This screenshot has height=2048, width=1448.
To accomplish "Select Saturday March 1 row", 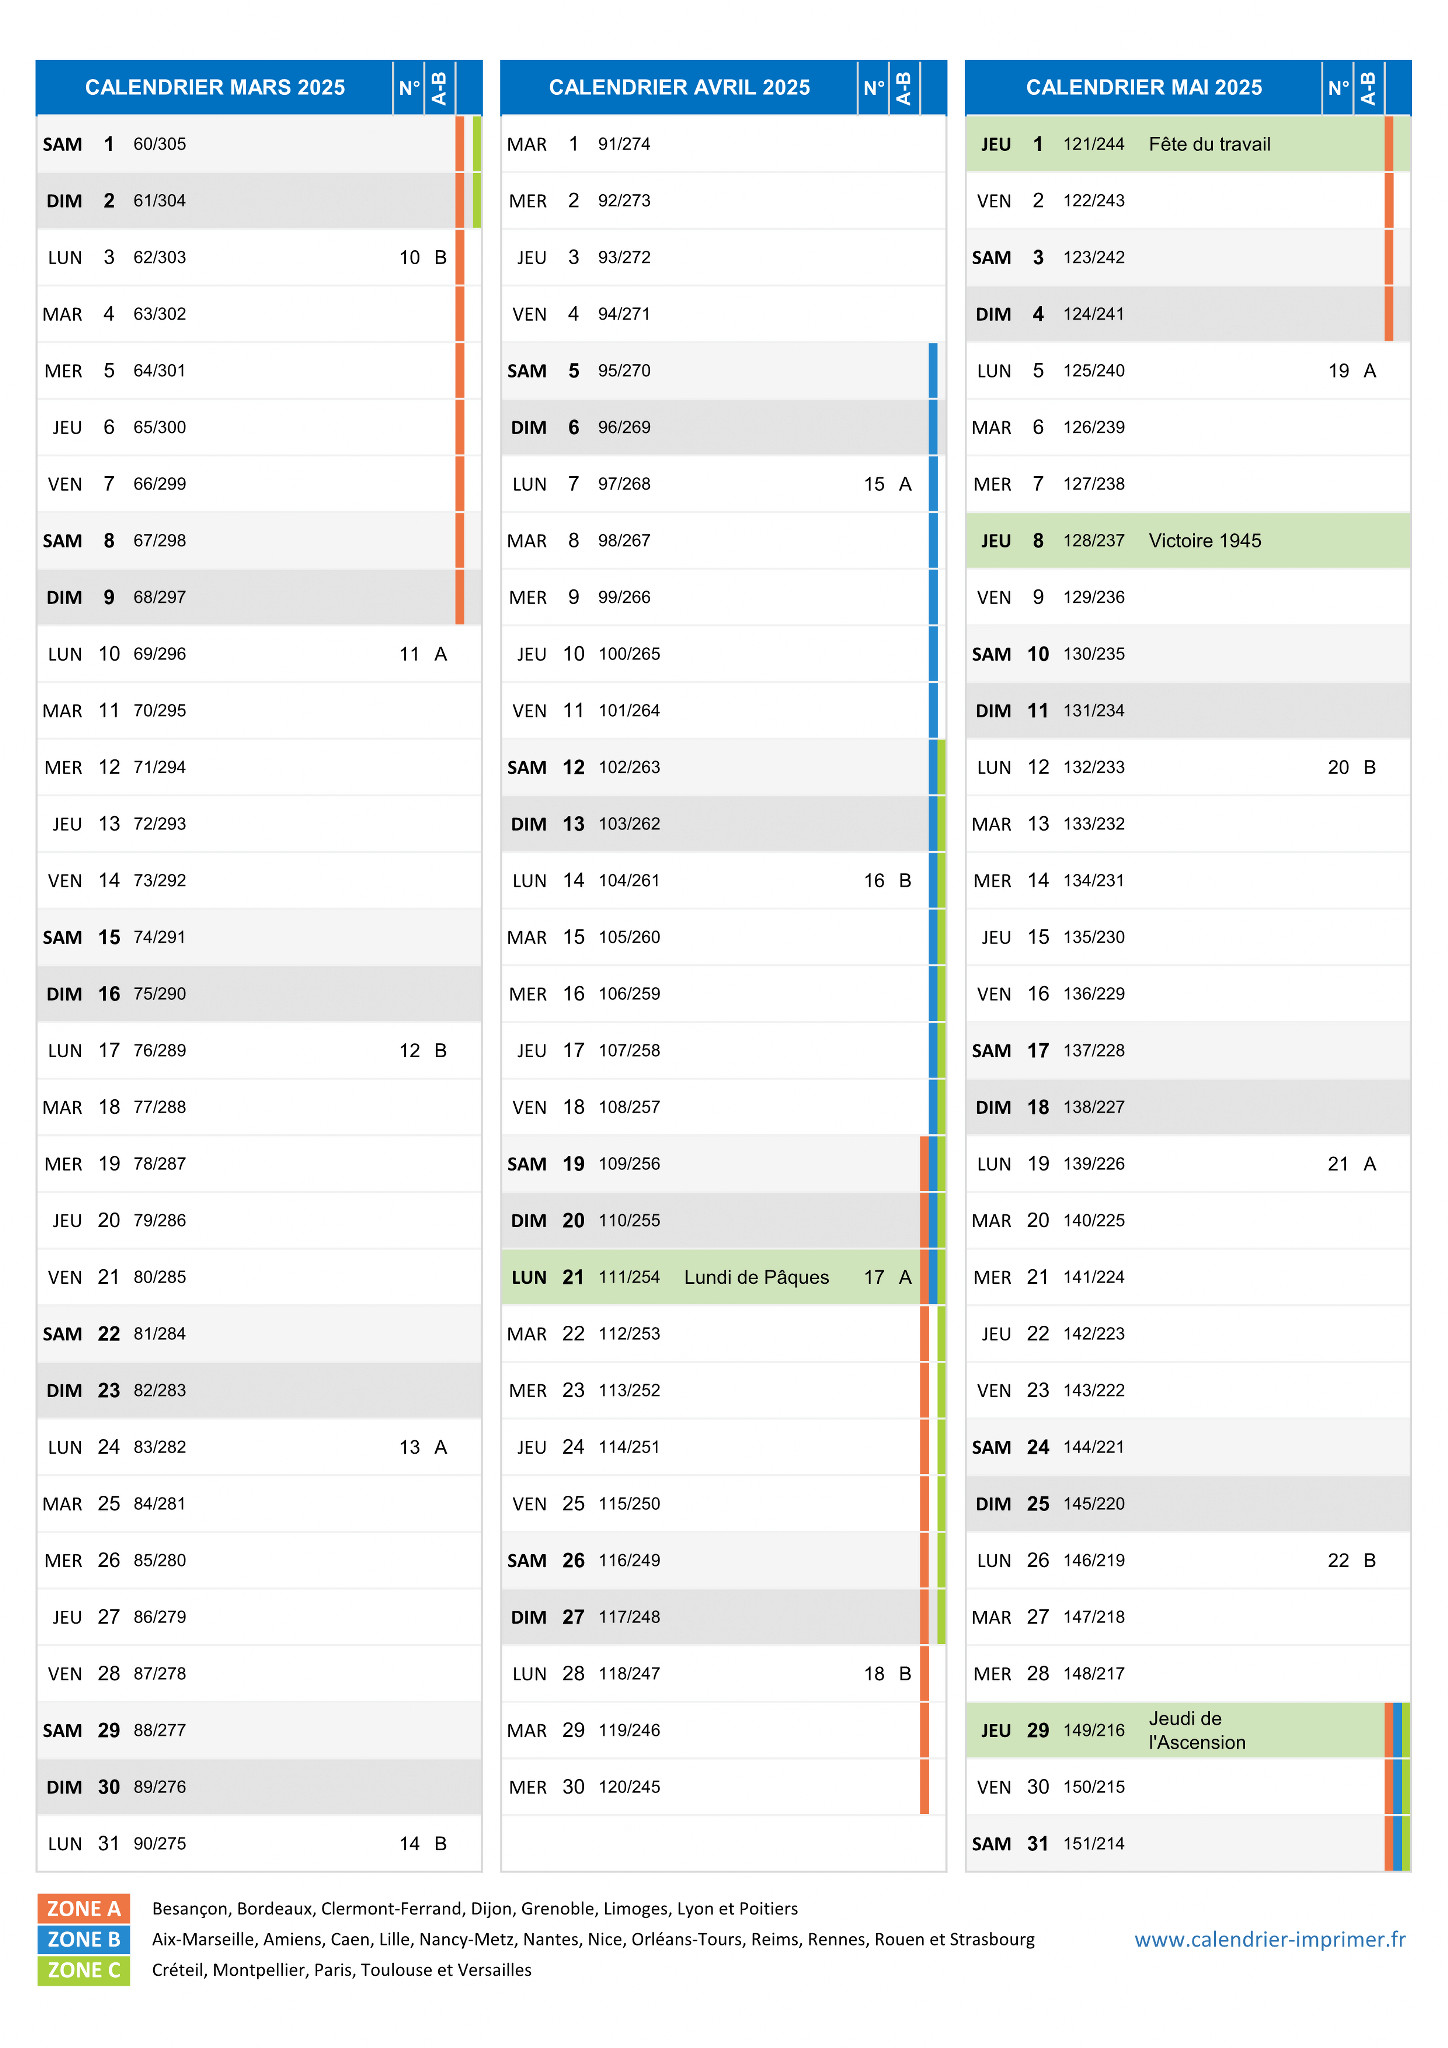I will [x=259, y=144].
